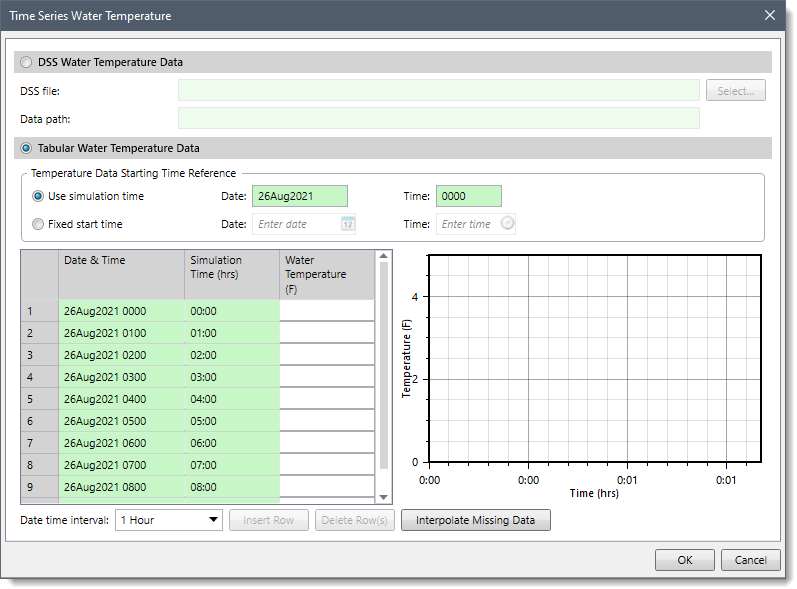The image size is (797, 589).
Task: Click cell 26Aug2021 0300
Action: (x=121, y=377)
